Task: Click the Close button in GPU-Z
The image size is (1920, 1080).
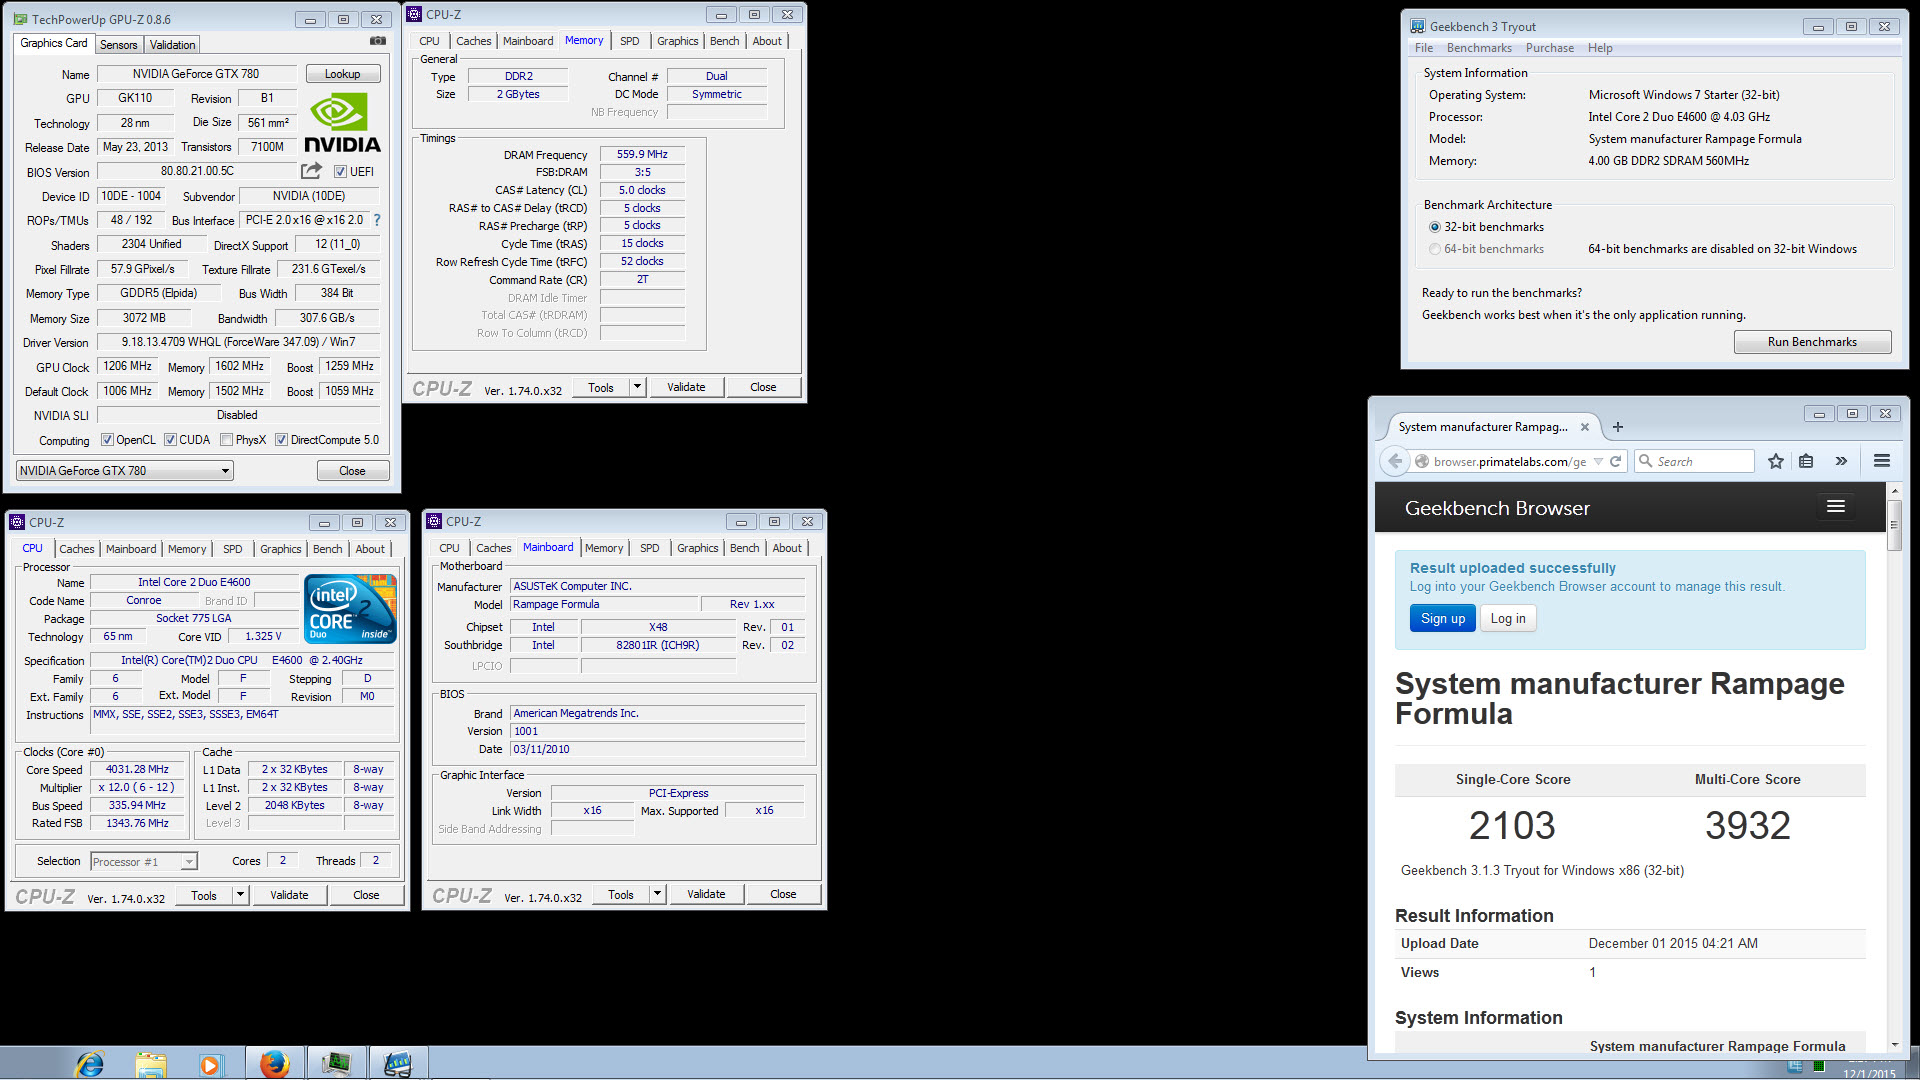Action: click(352, 471)
